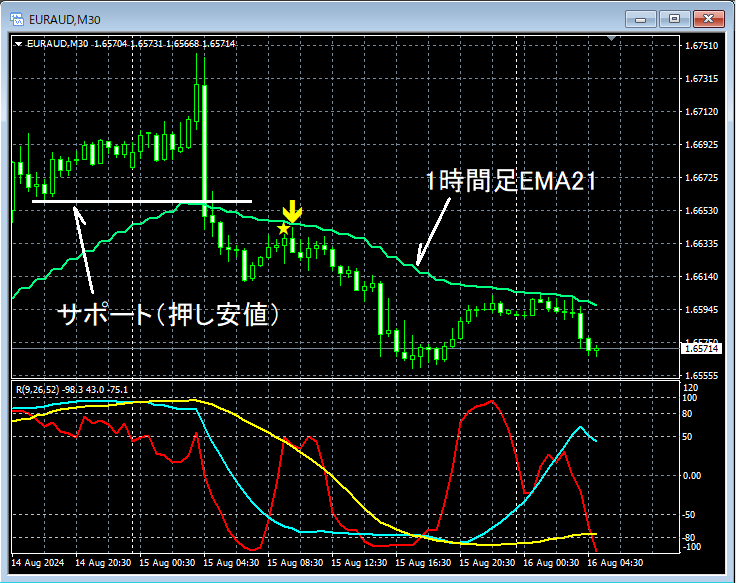Image resolution: width=737 pixels, height=583 pixels.
Task: Maximize the EURAUD,M30 chart window
Action: pos(674,19)
